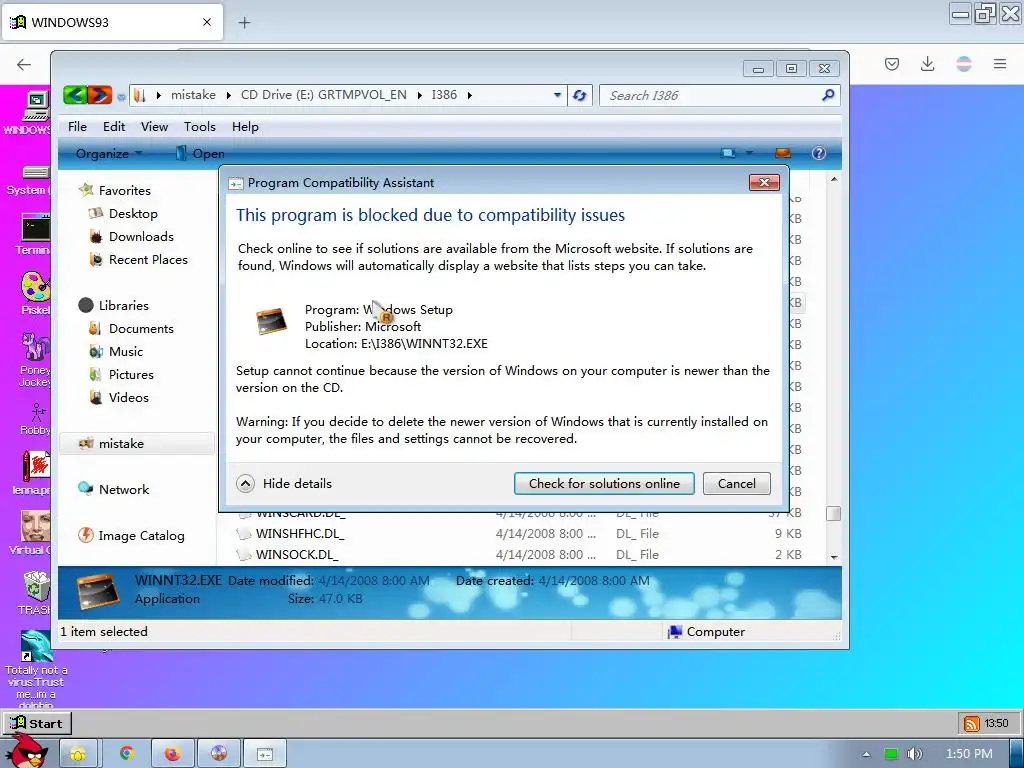
Task: Click the orange Forward arrow in Explorer
Action: click(100, 95)
